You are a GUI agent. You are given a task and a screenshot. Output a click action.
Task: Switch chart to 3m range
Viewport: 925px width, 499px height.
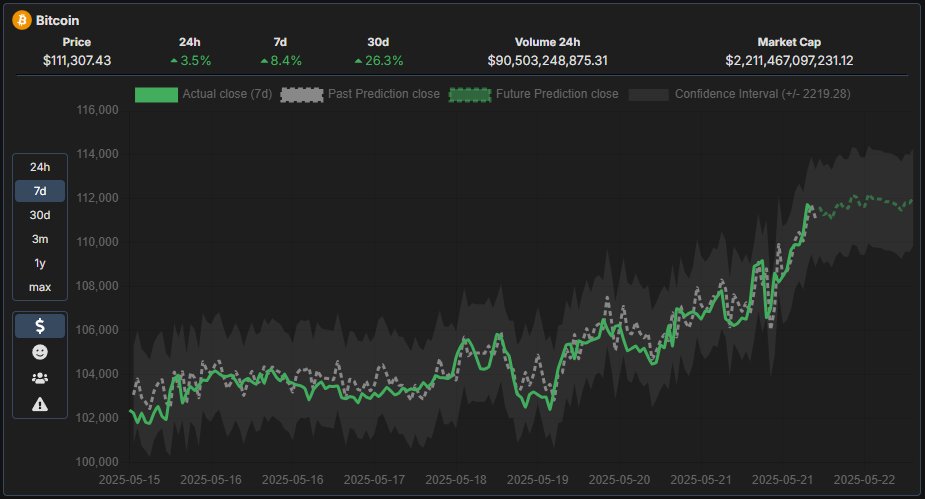(40, 239)
